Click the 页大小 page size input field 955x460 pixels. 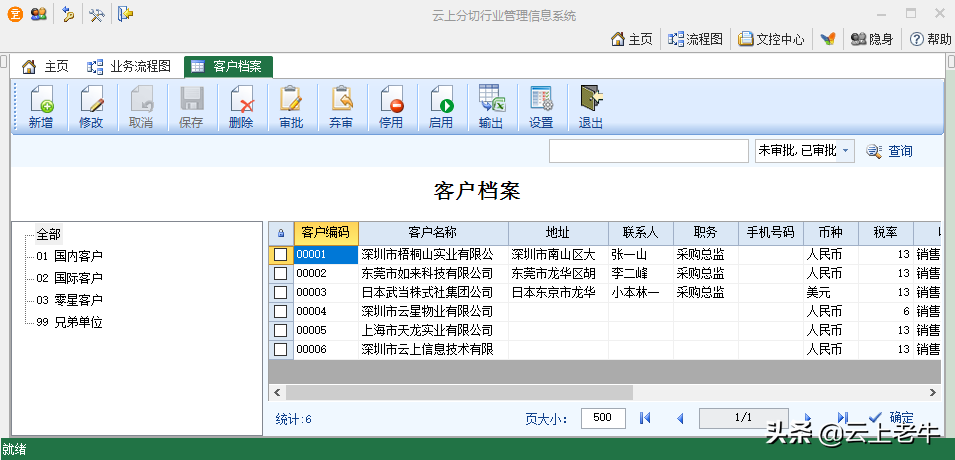click(x=603, y=418)
